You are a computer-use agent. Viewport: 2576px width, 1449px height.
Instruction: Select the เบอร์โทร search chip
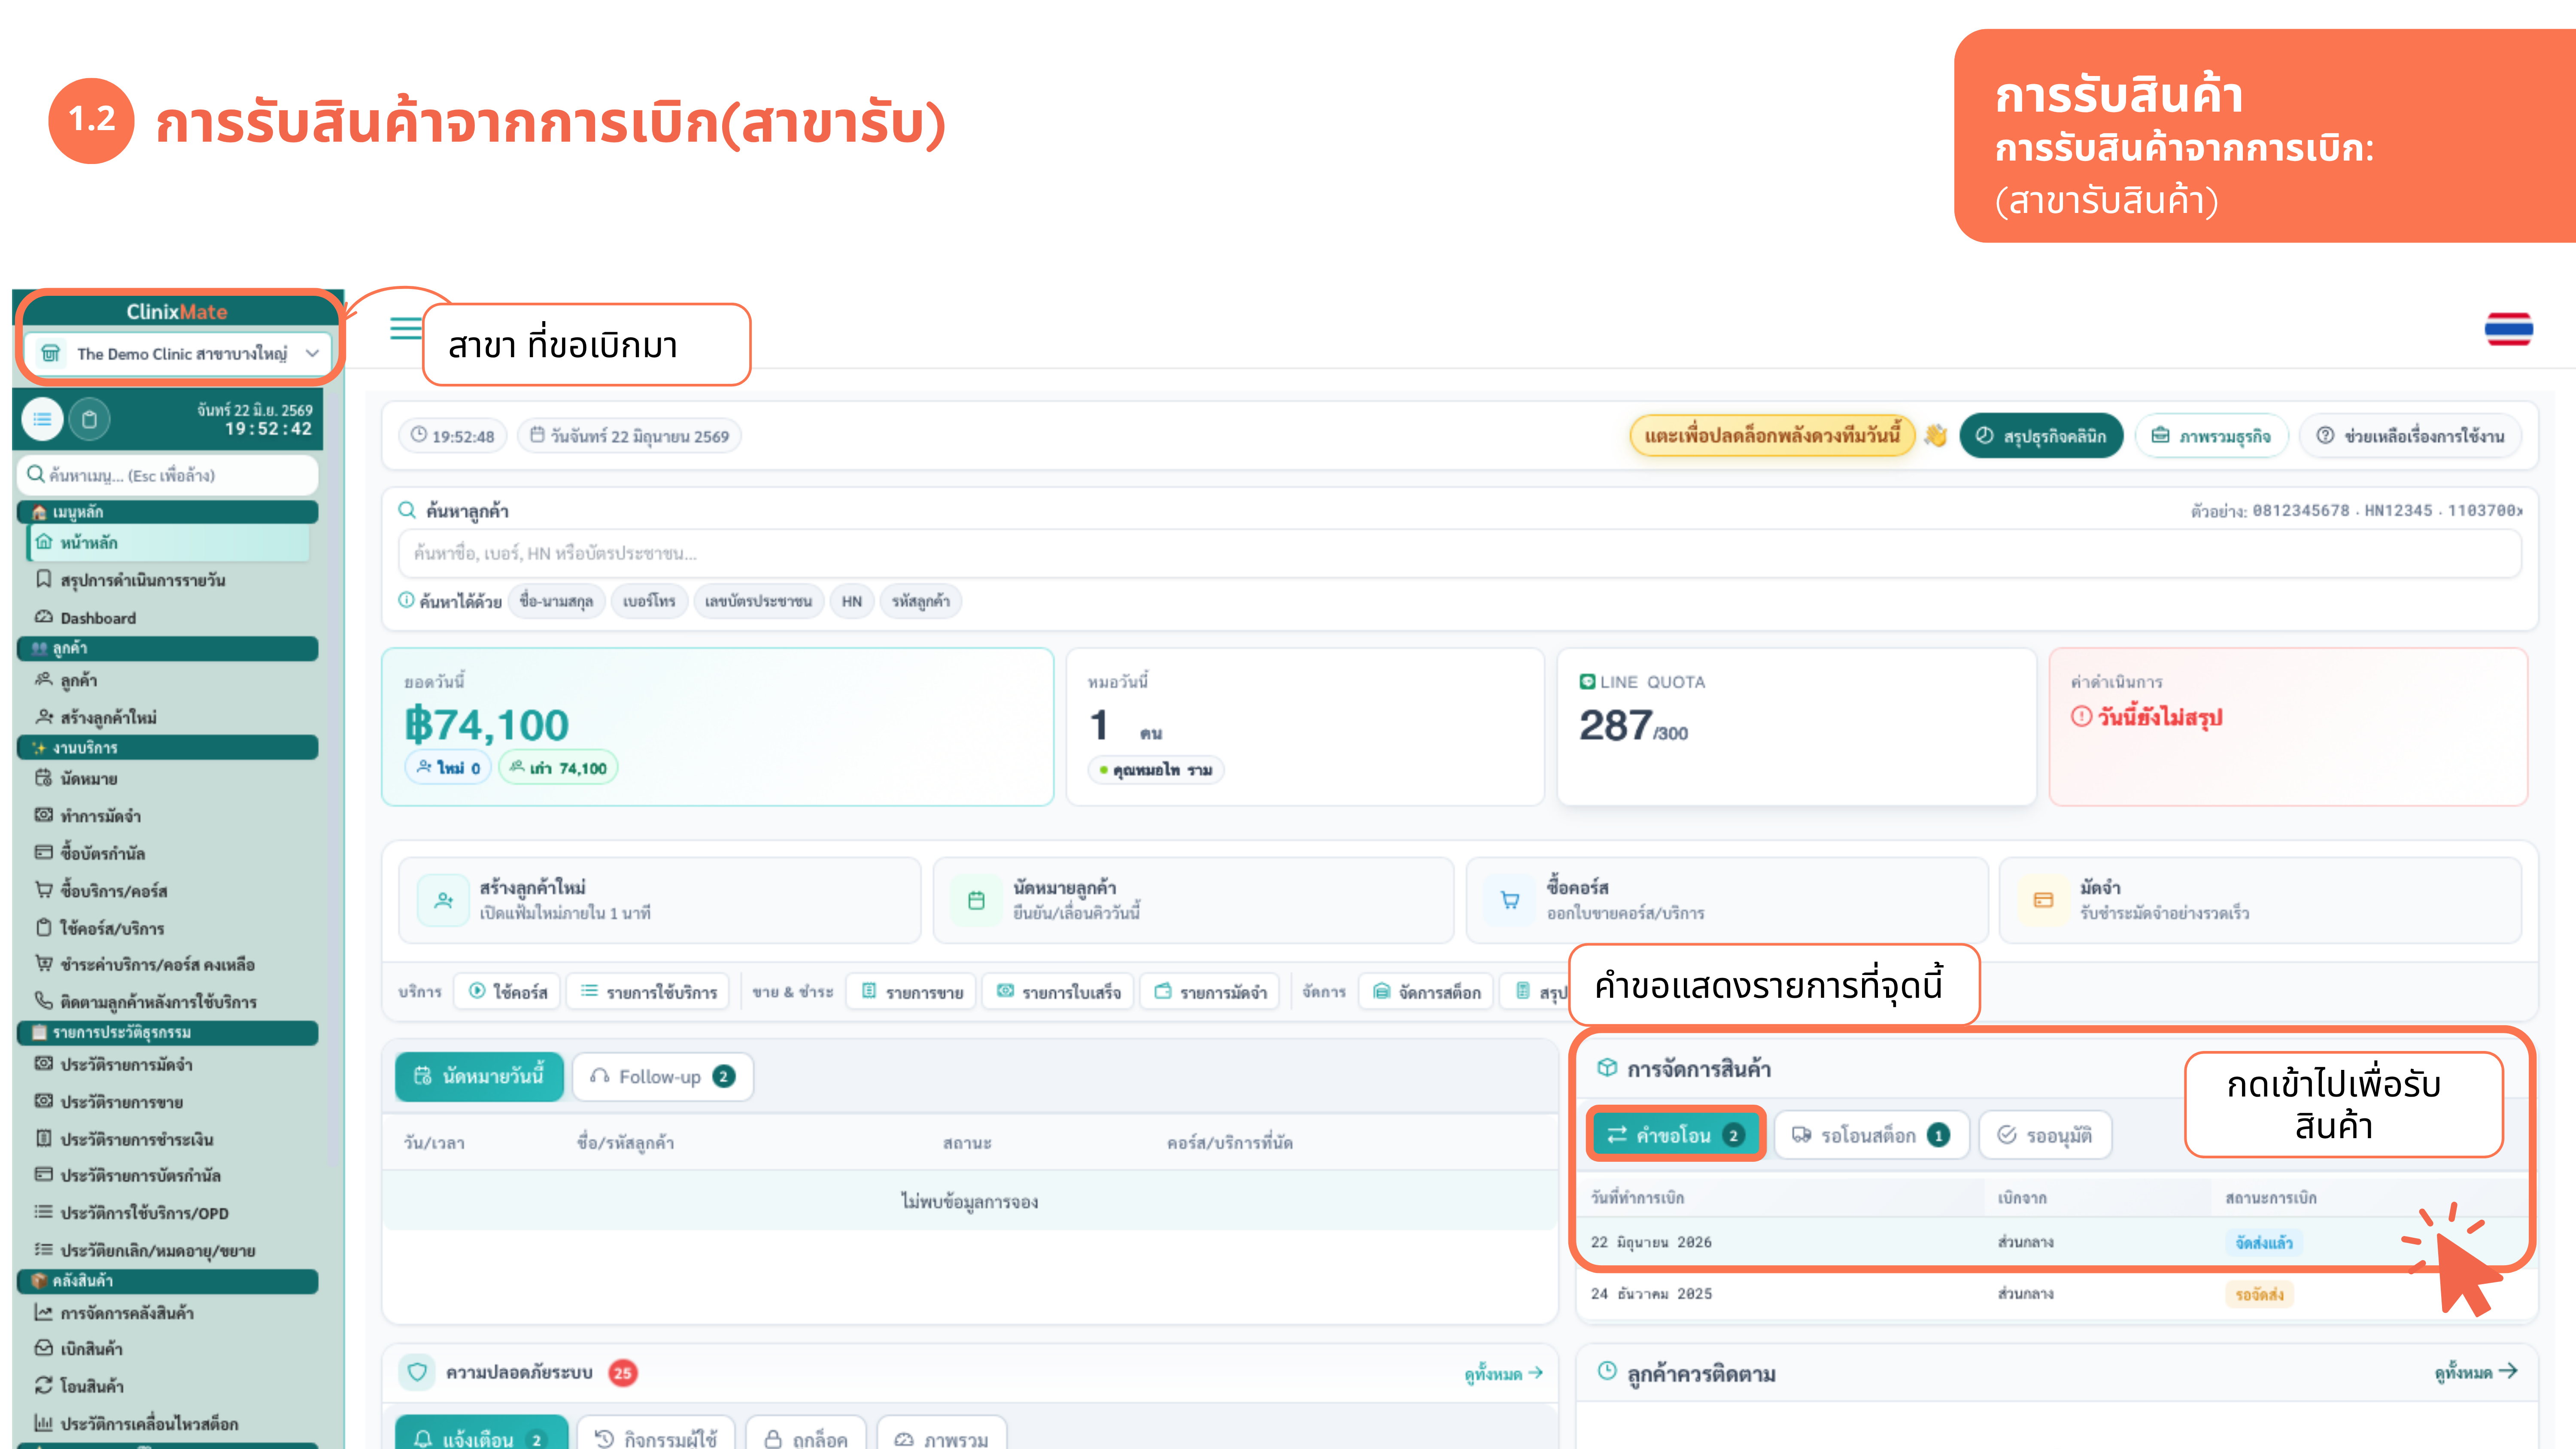(649, 601)
